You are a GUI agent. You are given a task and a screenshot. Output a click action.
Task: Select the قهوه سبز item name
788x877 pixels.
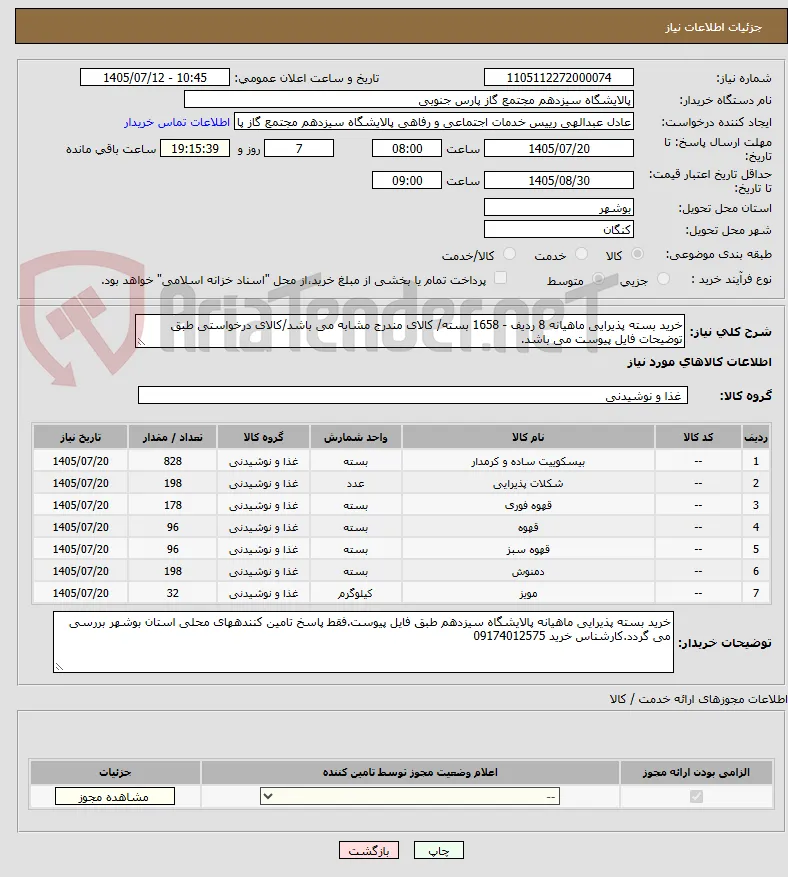tap(528, 550)
